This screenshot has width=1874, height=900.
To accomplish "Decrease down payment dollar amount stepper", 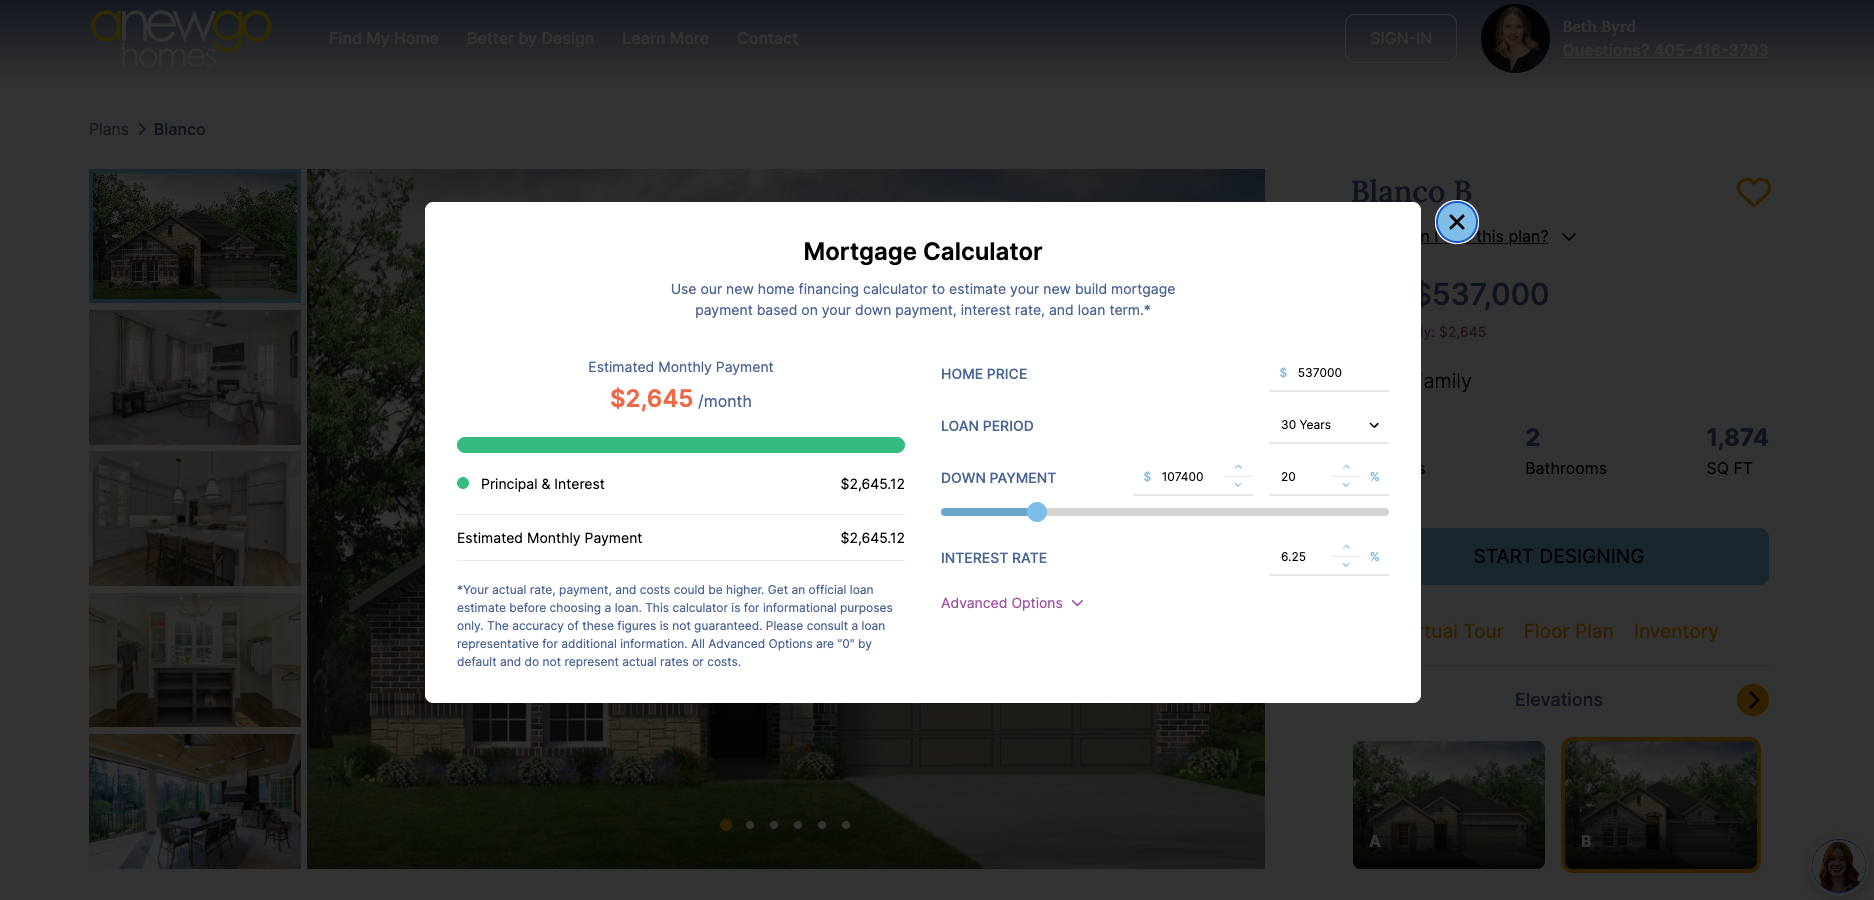I will [x=1238, y=485].
